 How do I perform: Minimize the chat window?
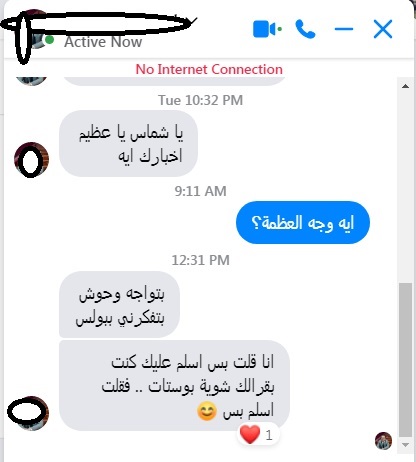click(x=344, y=29)
